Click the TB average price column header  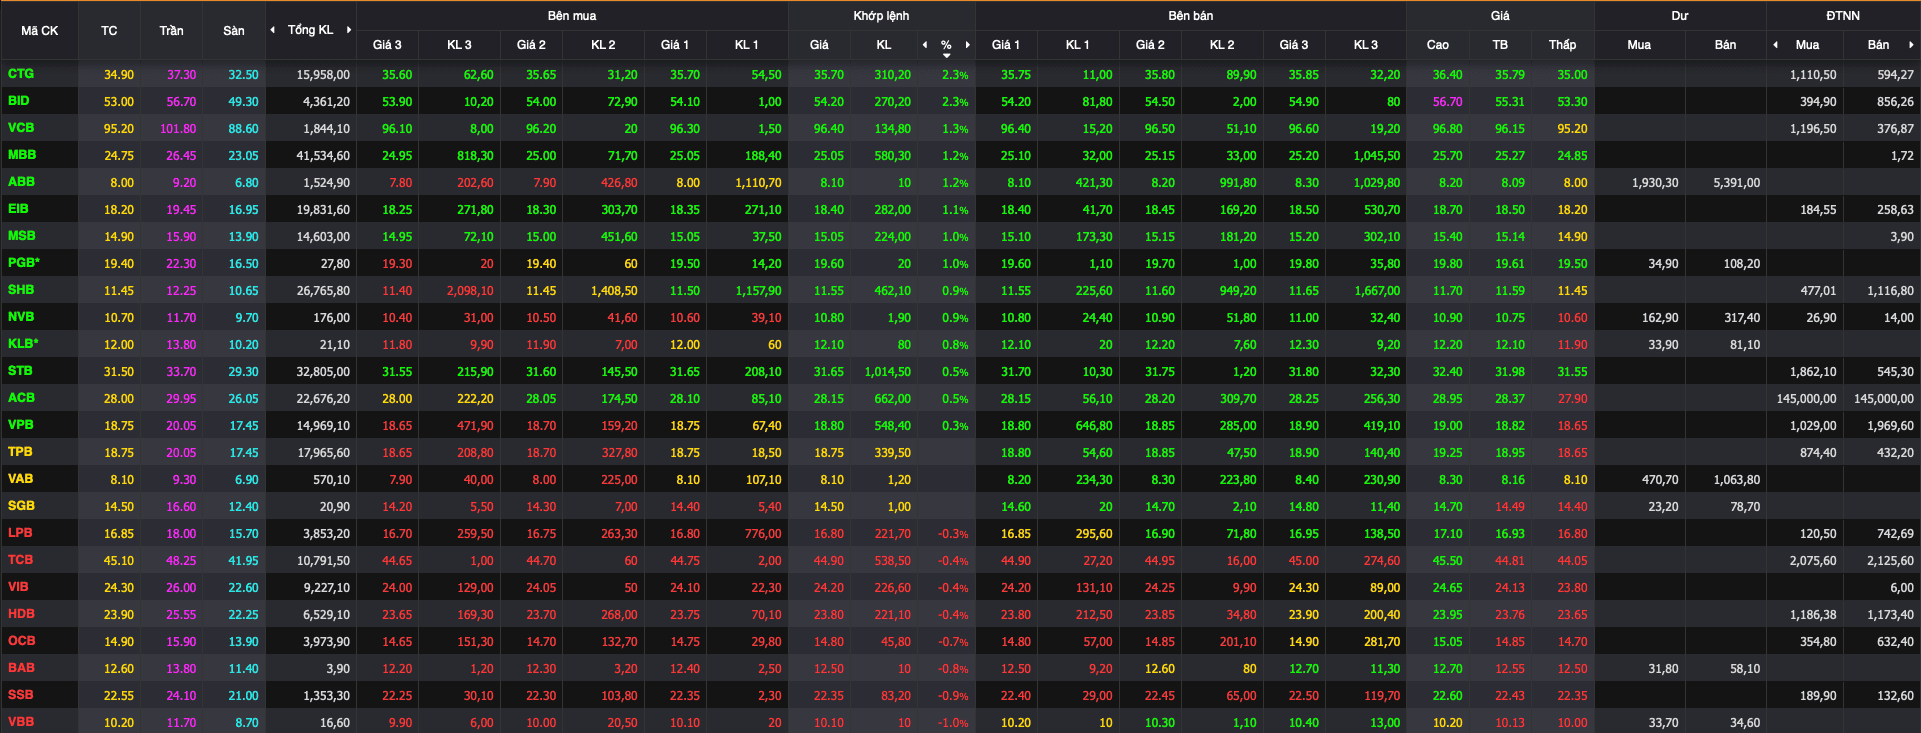[x=1500, y=45]
